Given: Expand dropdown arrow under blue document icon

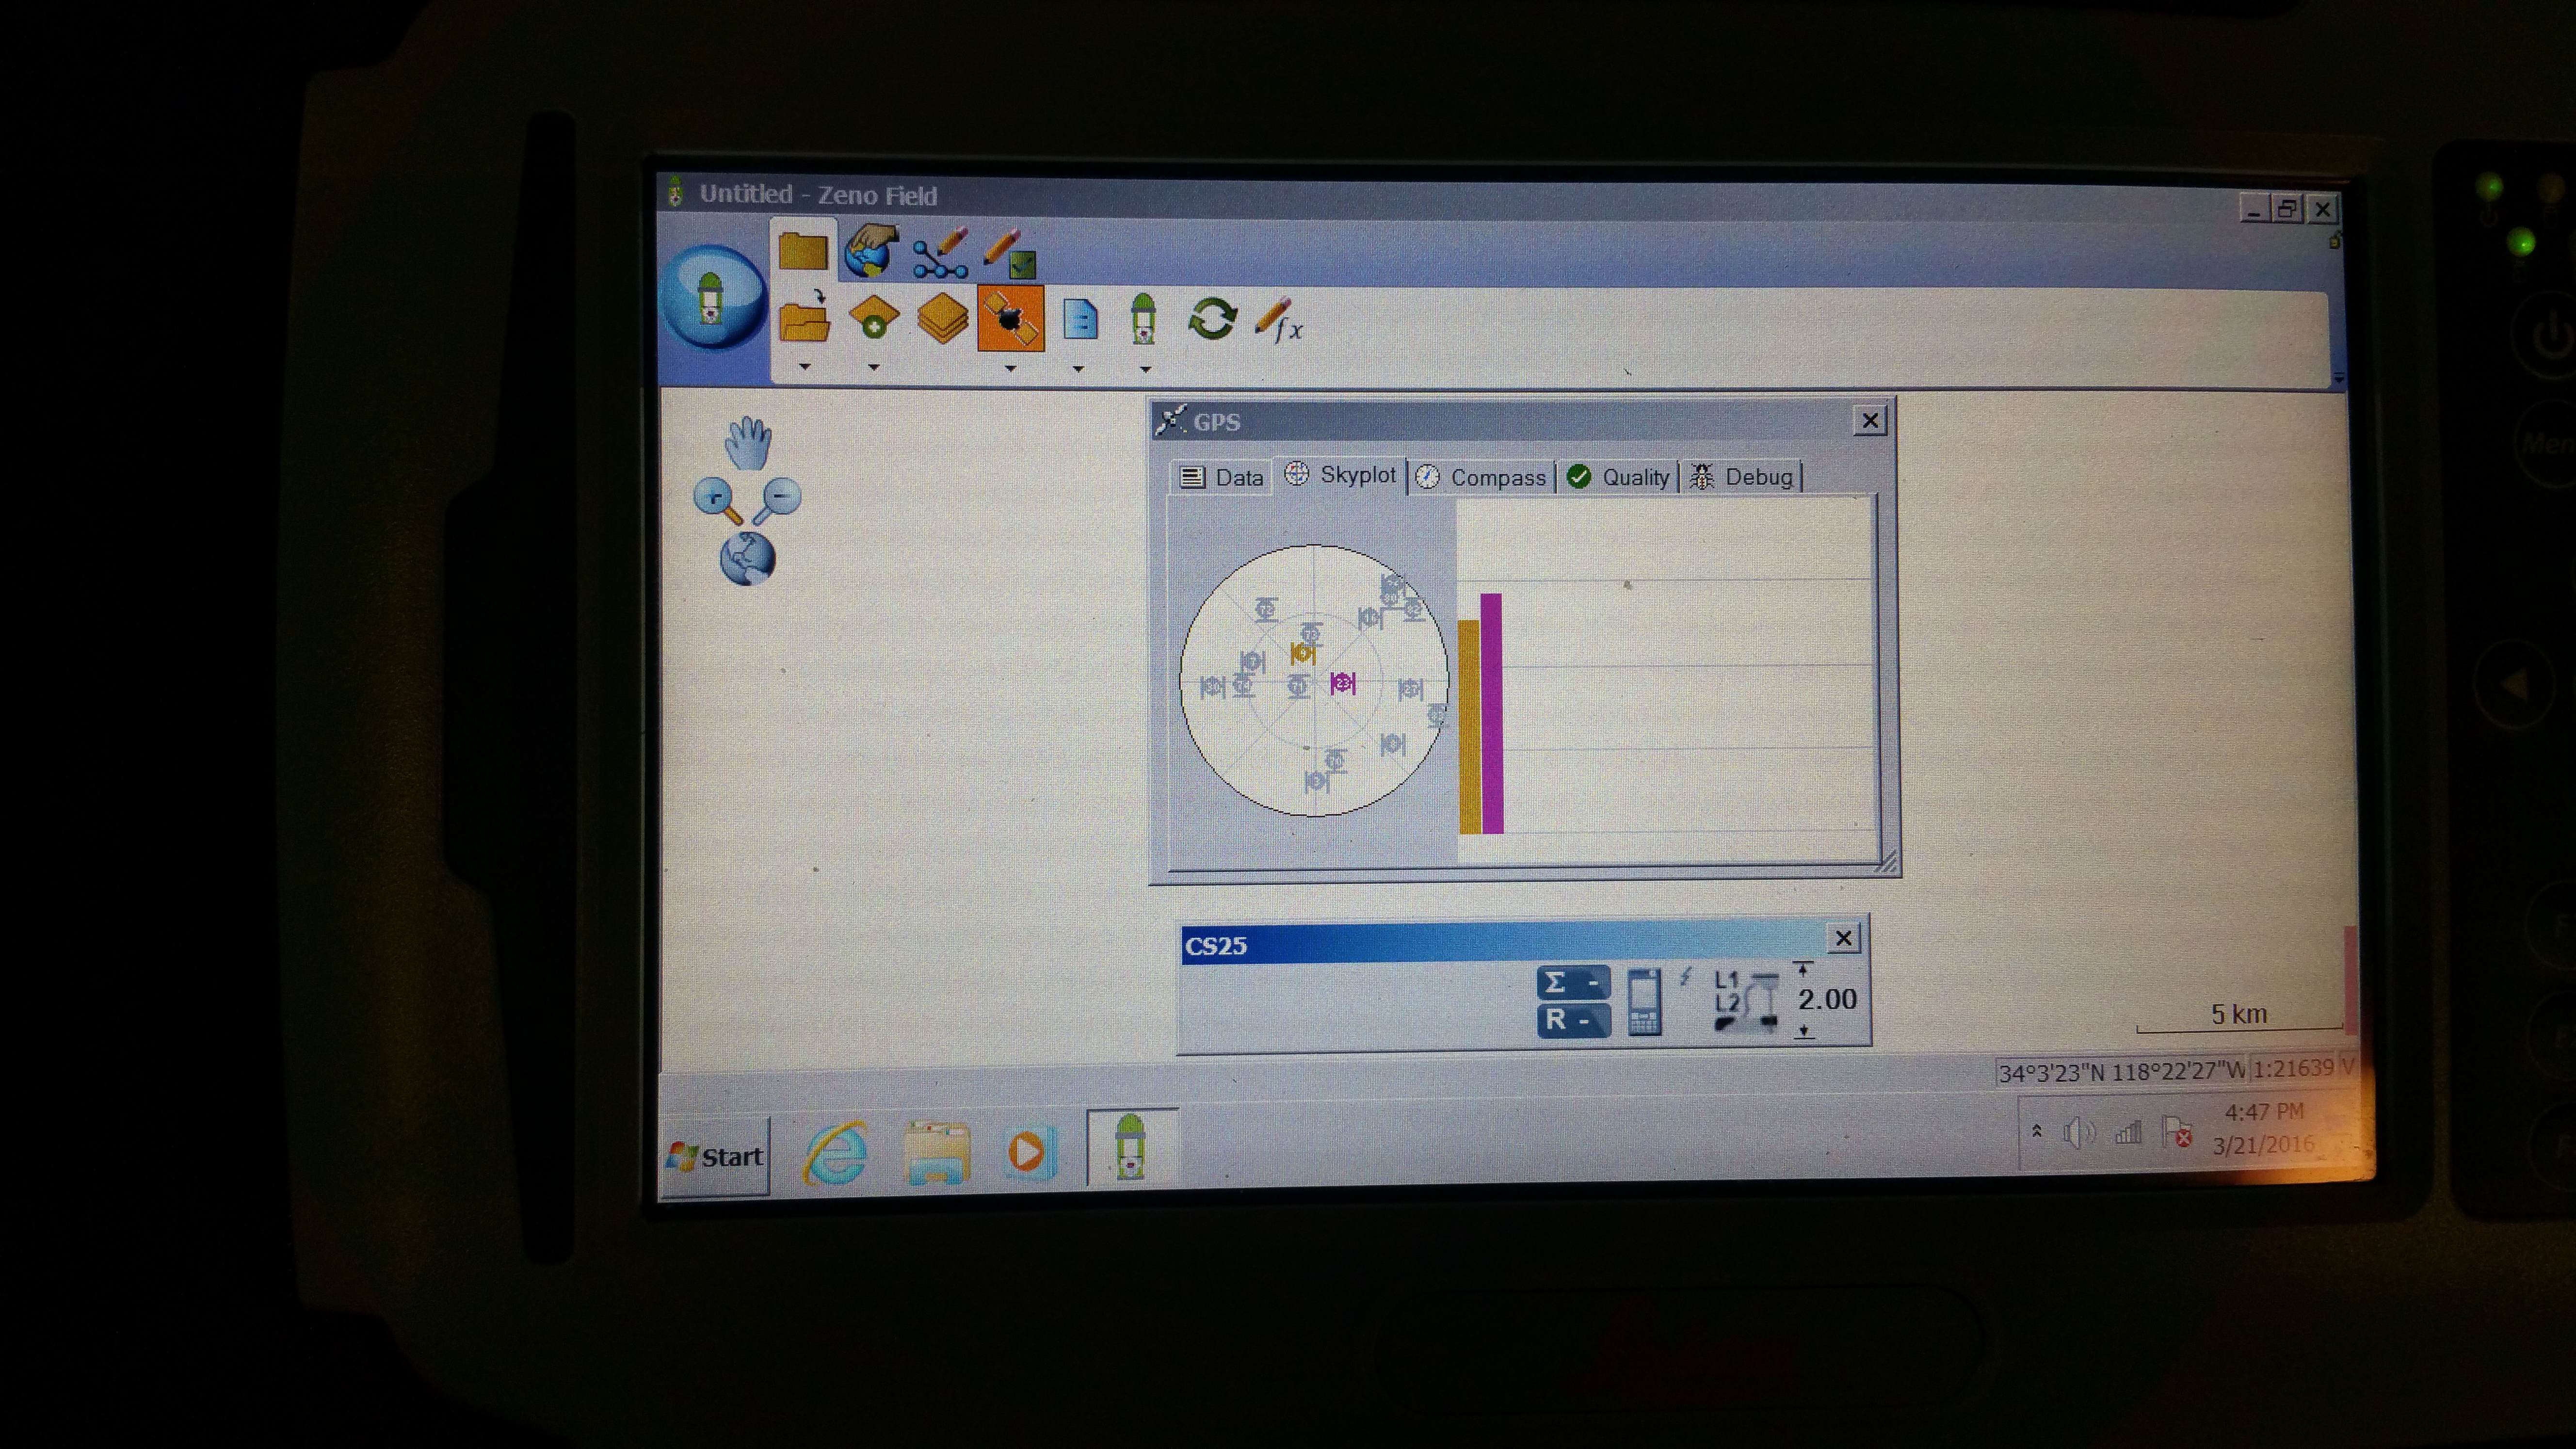Looking at the screenshot, I should tap(1078, 368).
